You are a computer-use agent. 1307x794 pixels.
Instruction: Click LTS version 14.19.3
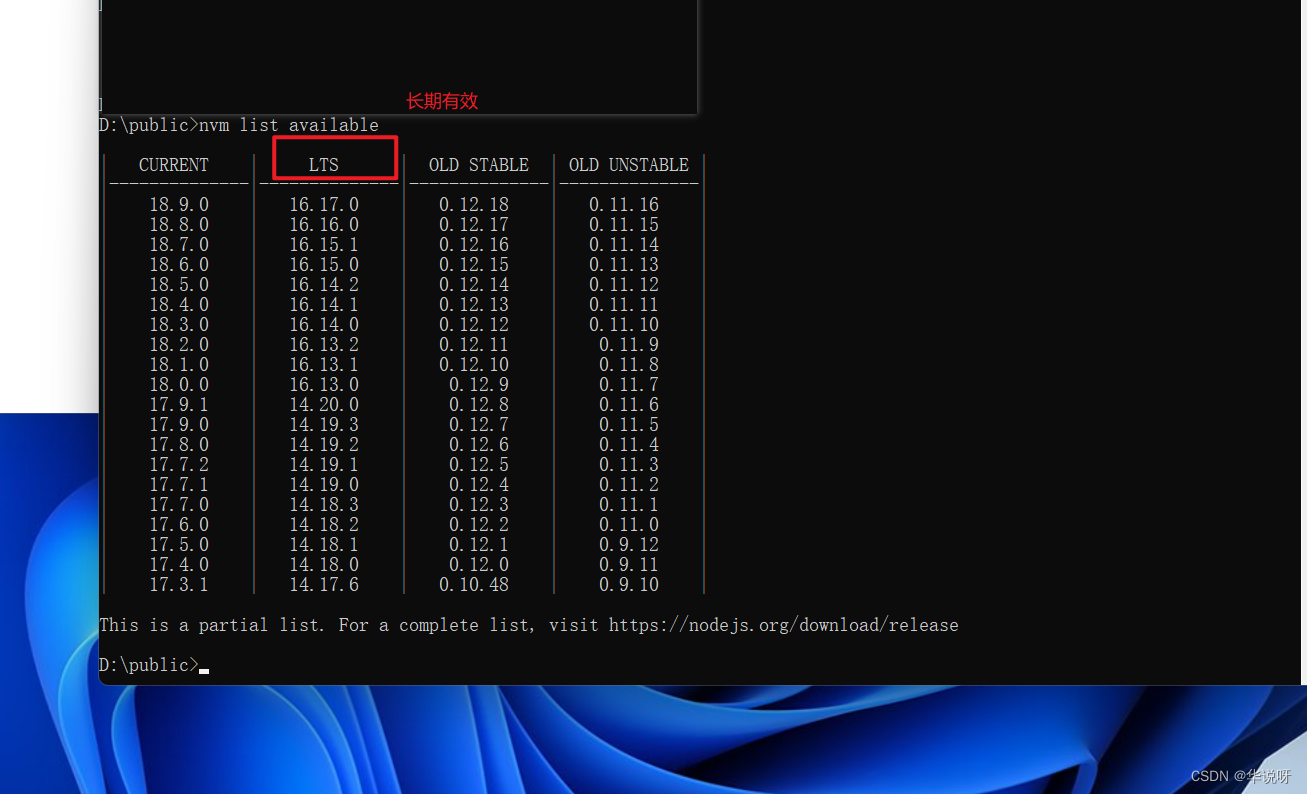click(324, 425)
